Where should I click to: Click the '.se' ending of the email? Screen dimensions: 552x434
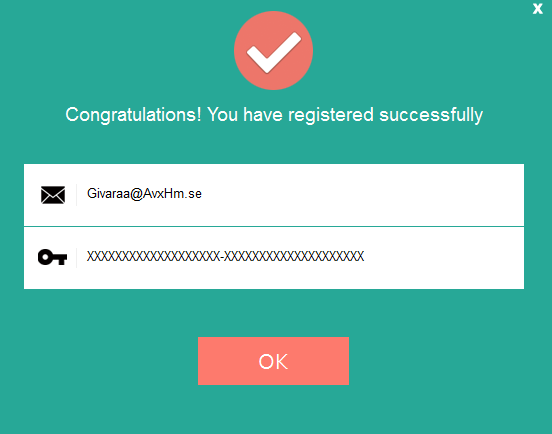[194, 194]
